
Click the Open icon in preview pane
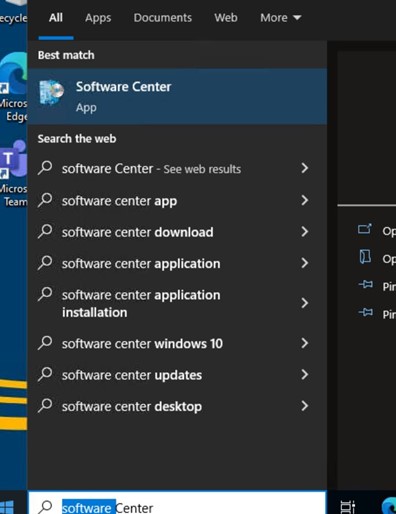click(x=365, y=229)
